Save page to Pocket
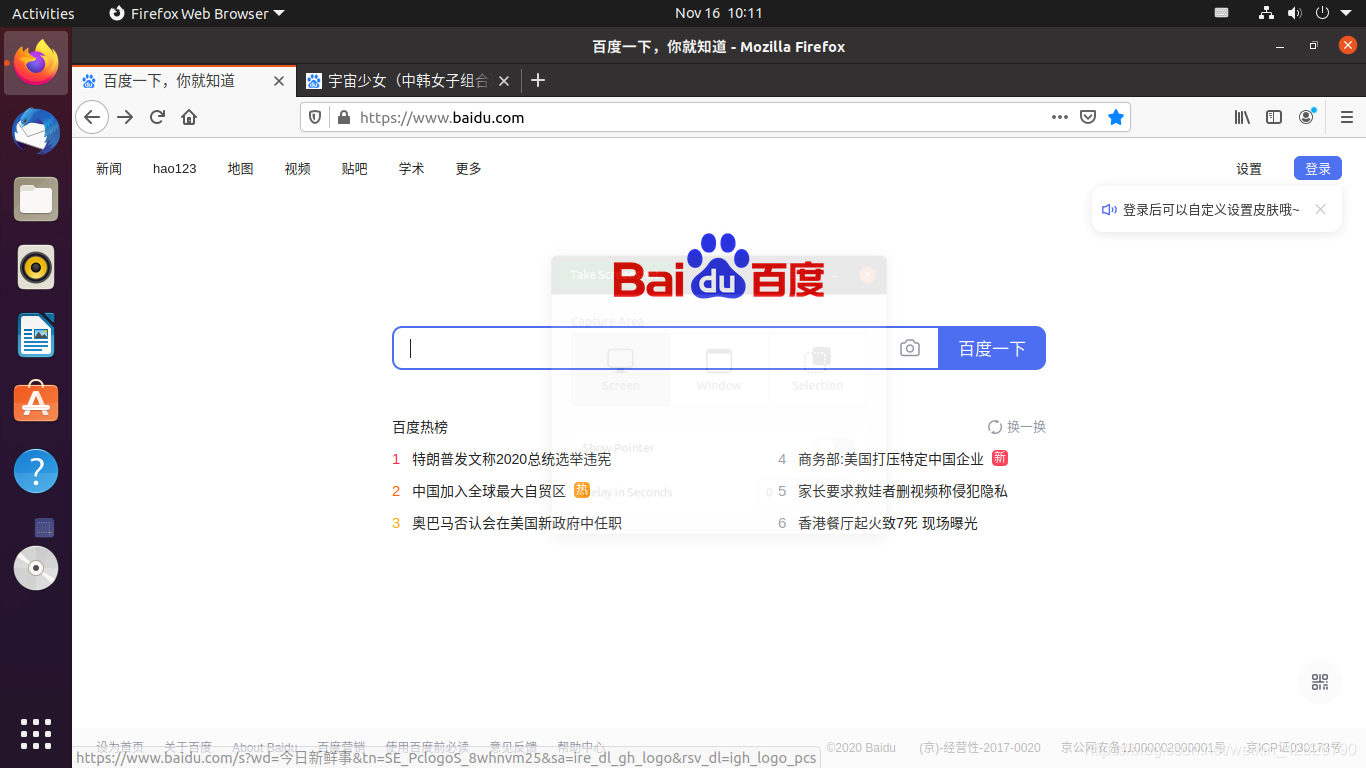The width and height of the screenshot is (1366, 768). pyautogui.click(x=1088, y=117)
